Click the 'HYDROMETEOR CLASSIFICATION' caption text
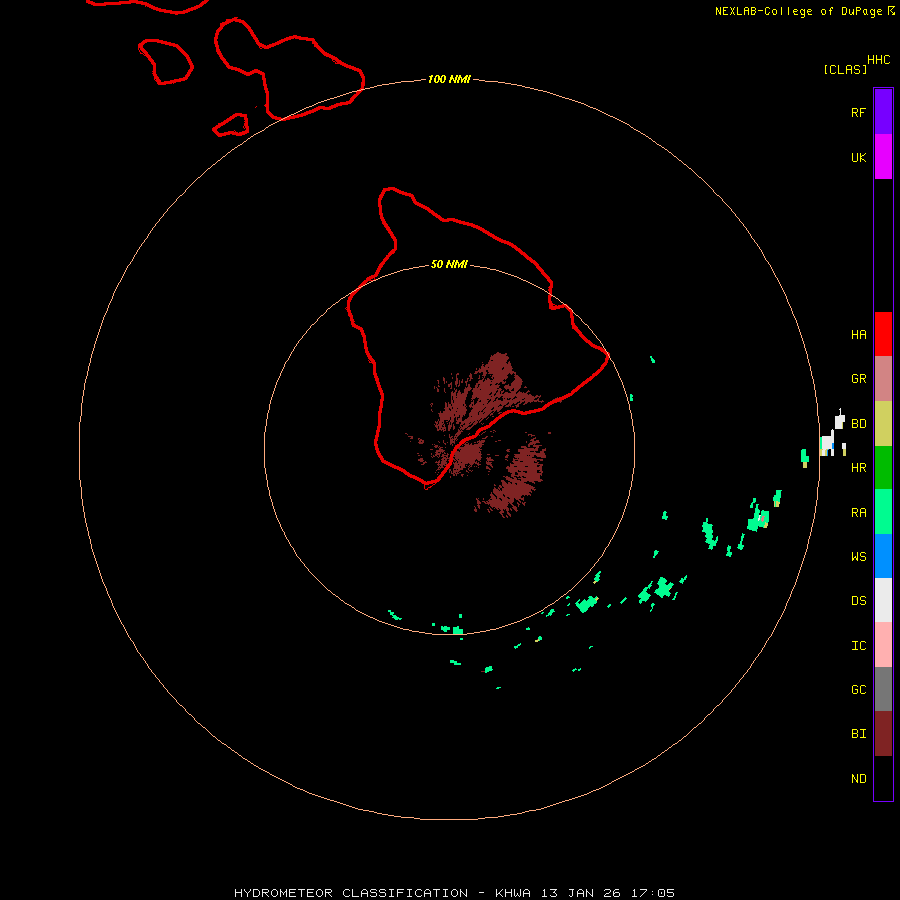900x900 pixels. (x=351, y=893)
